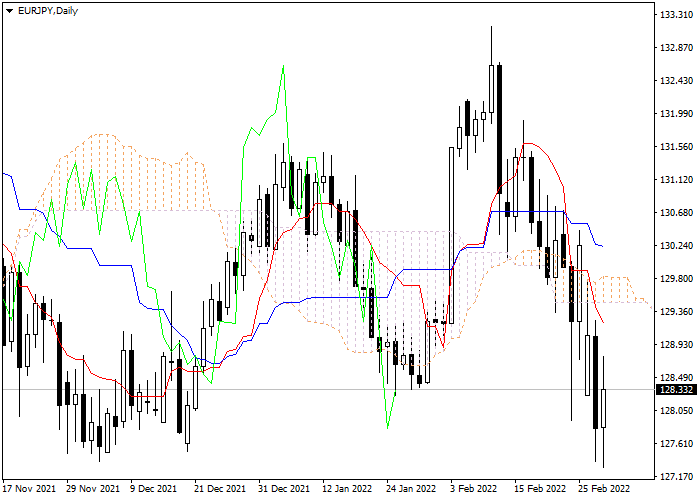Select the current price label 128.332

pos(676,390)
